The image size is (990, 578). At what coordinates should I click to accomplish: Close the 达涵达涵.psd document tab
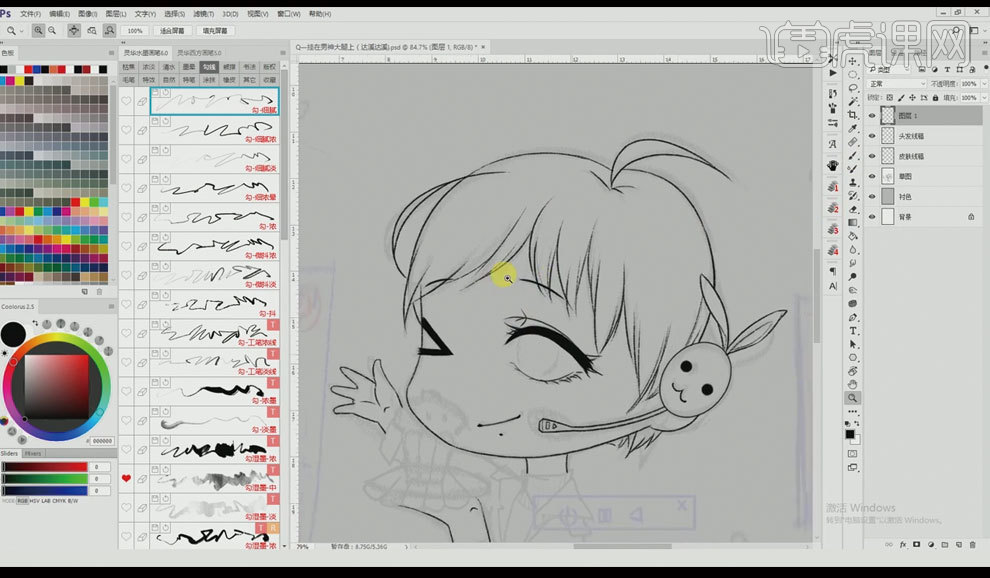(484, 47)
